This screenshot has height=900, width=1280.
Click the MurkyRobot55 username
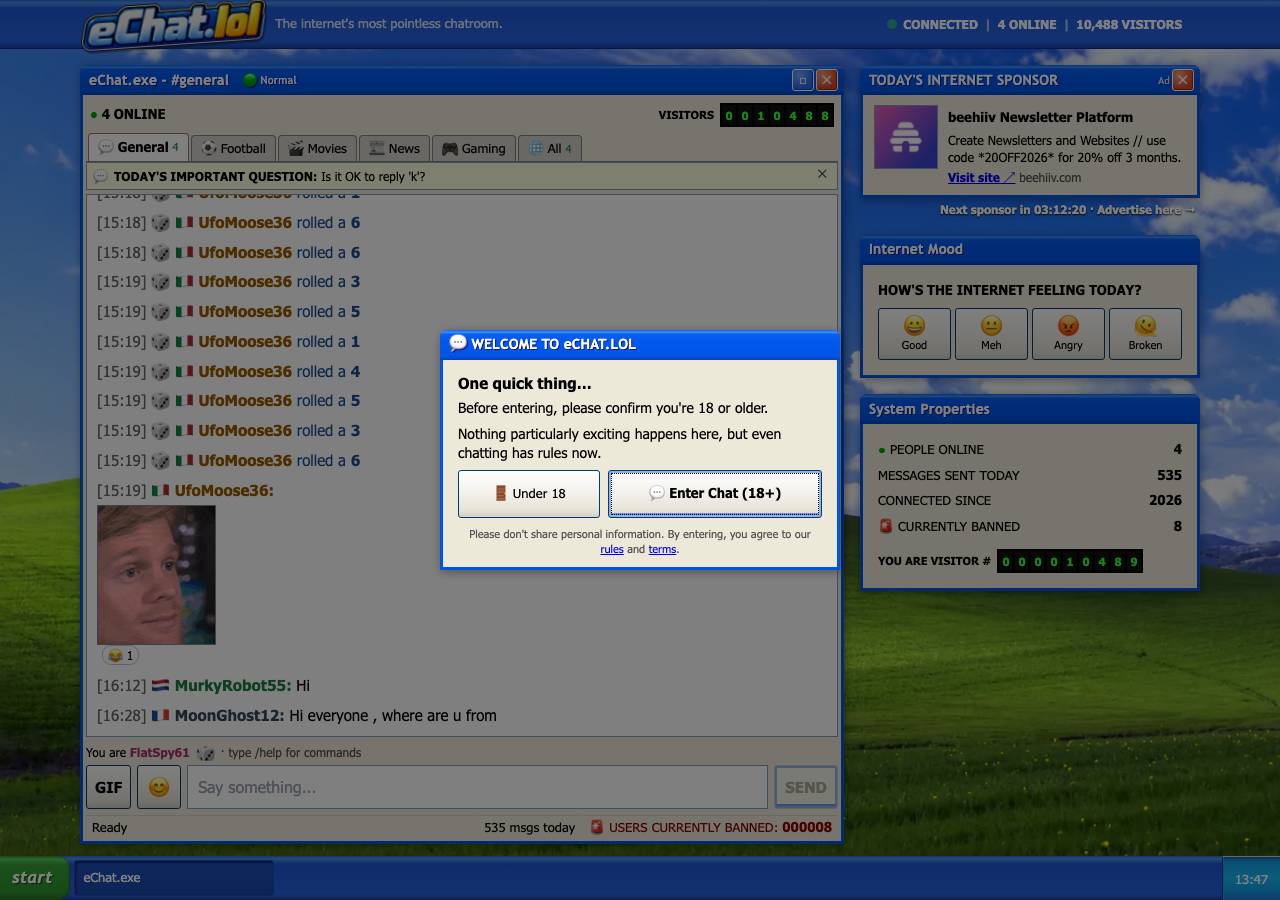233,686
